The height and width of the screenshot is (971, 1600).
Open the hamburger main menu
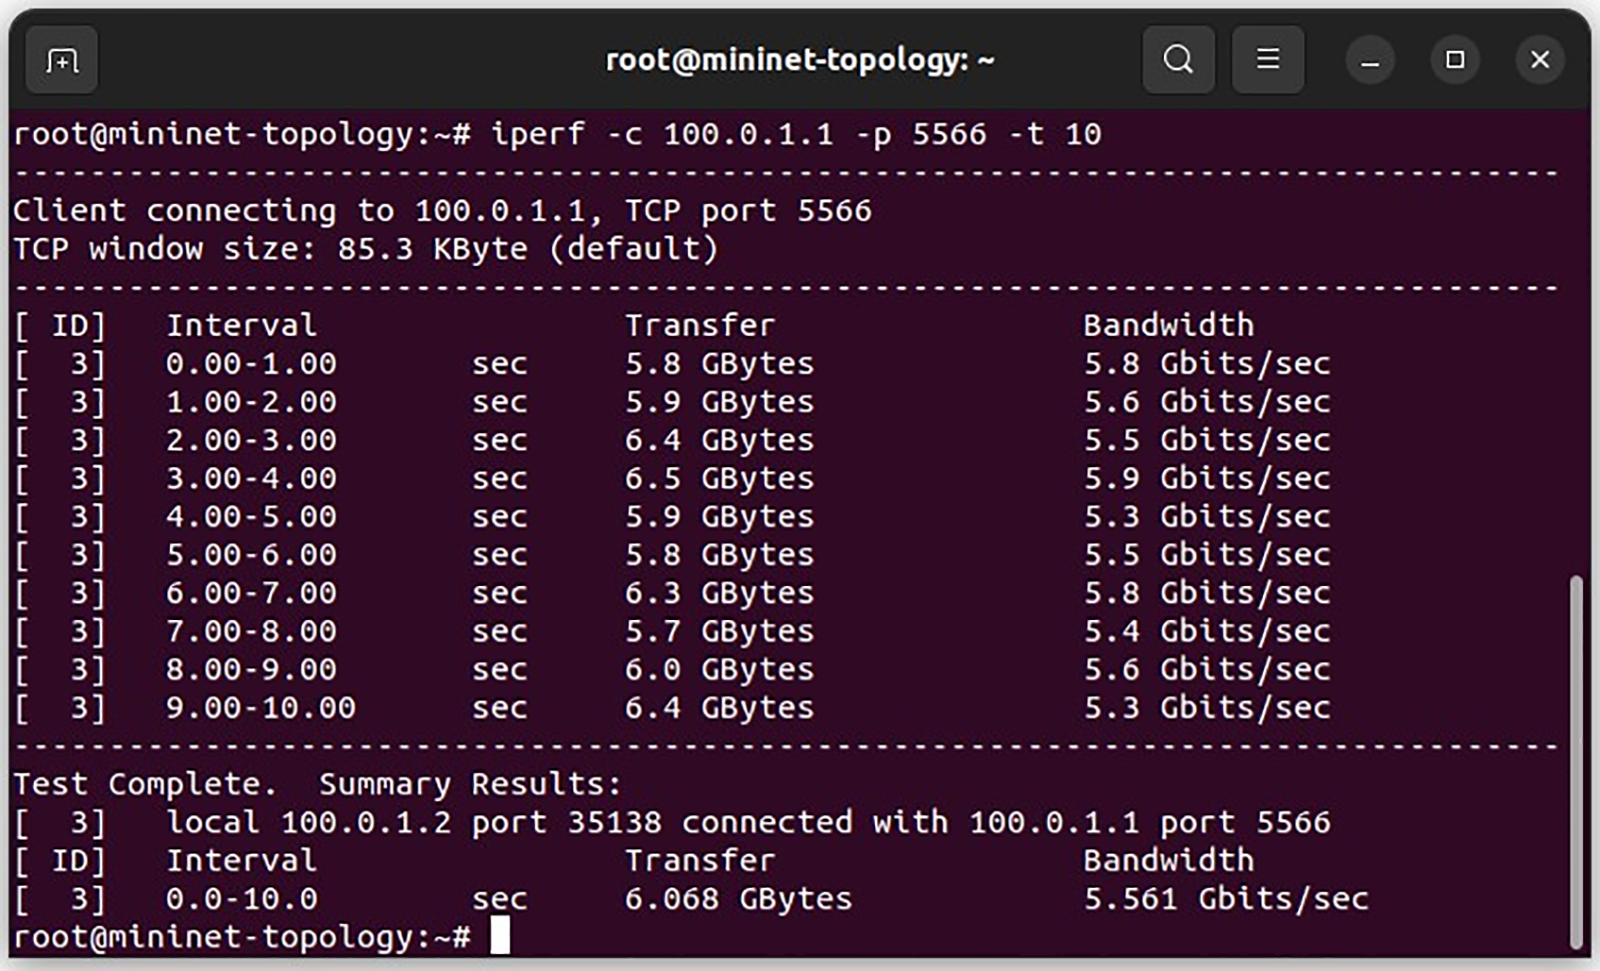pos(1267,60)
